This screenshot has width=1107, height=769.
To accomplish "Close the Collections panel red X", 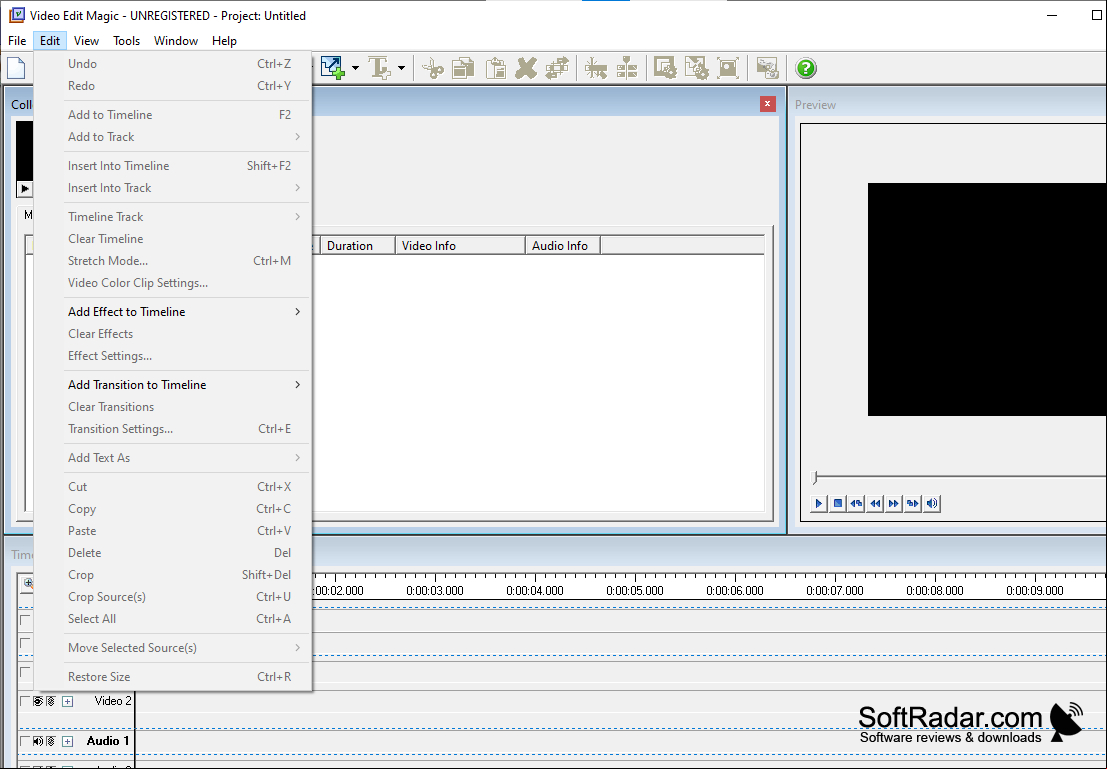I will 767,105.
